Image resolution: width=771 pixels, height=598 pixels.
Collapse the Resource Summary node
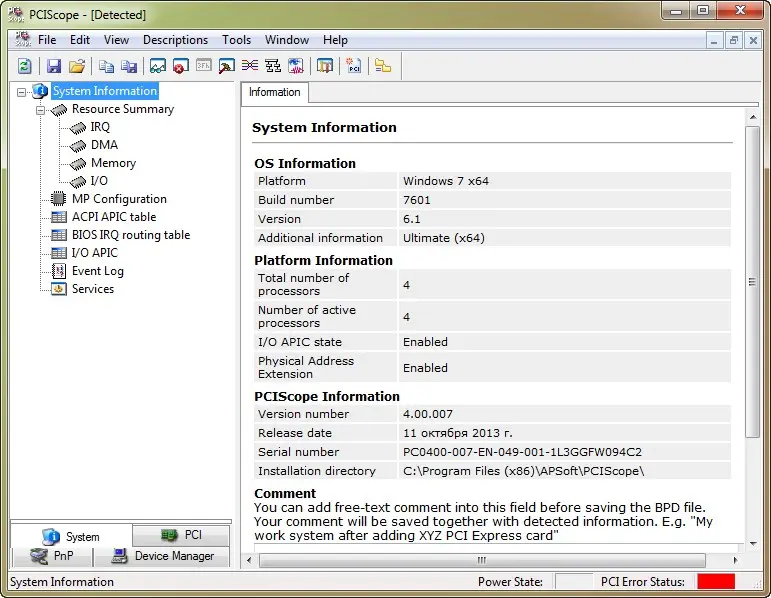[40, 110]
